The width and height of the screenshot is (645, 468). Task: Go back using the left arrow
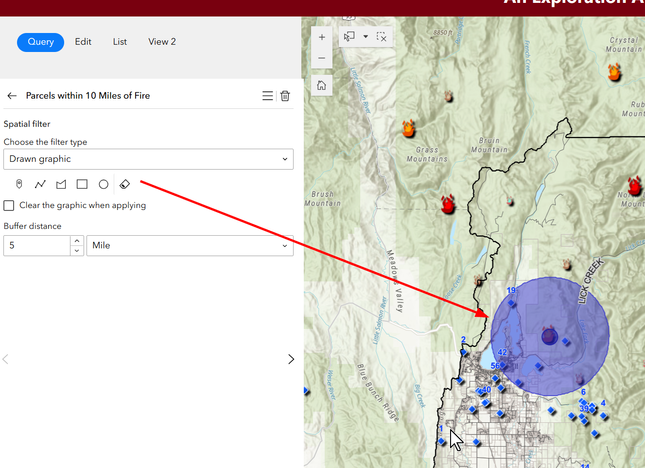pyautogui.click(x=12, y=96)
